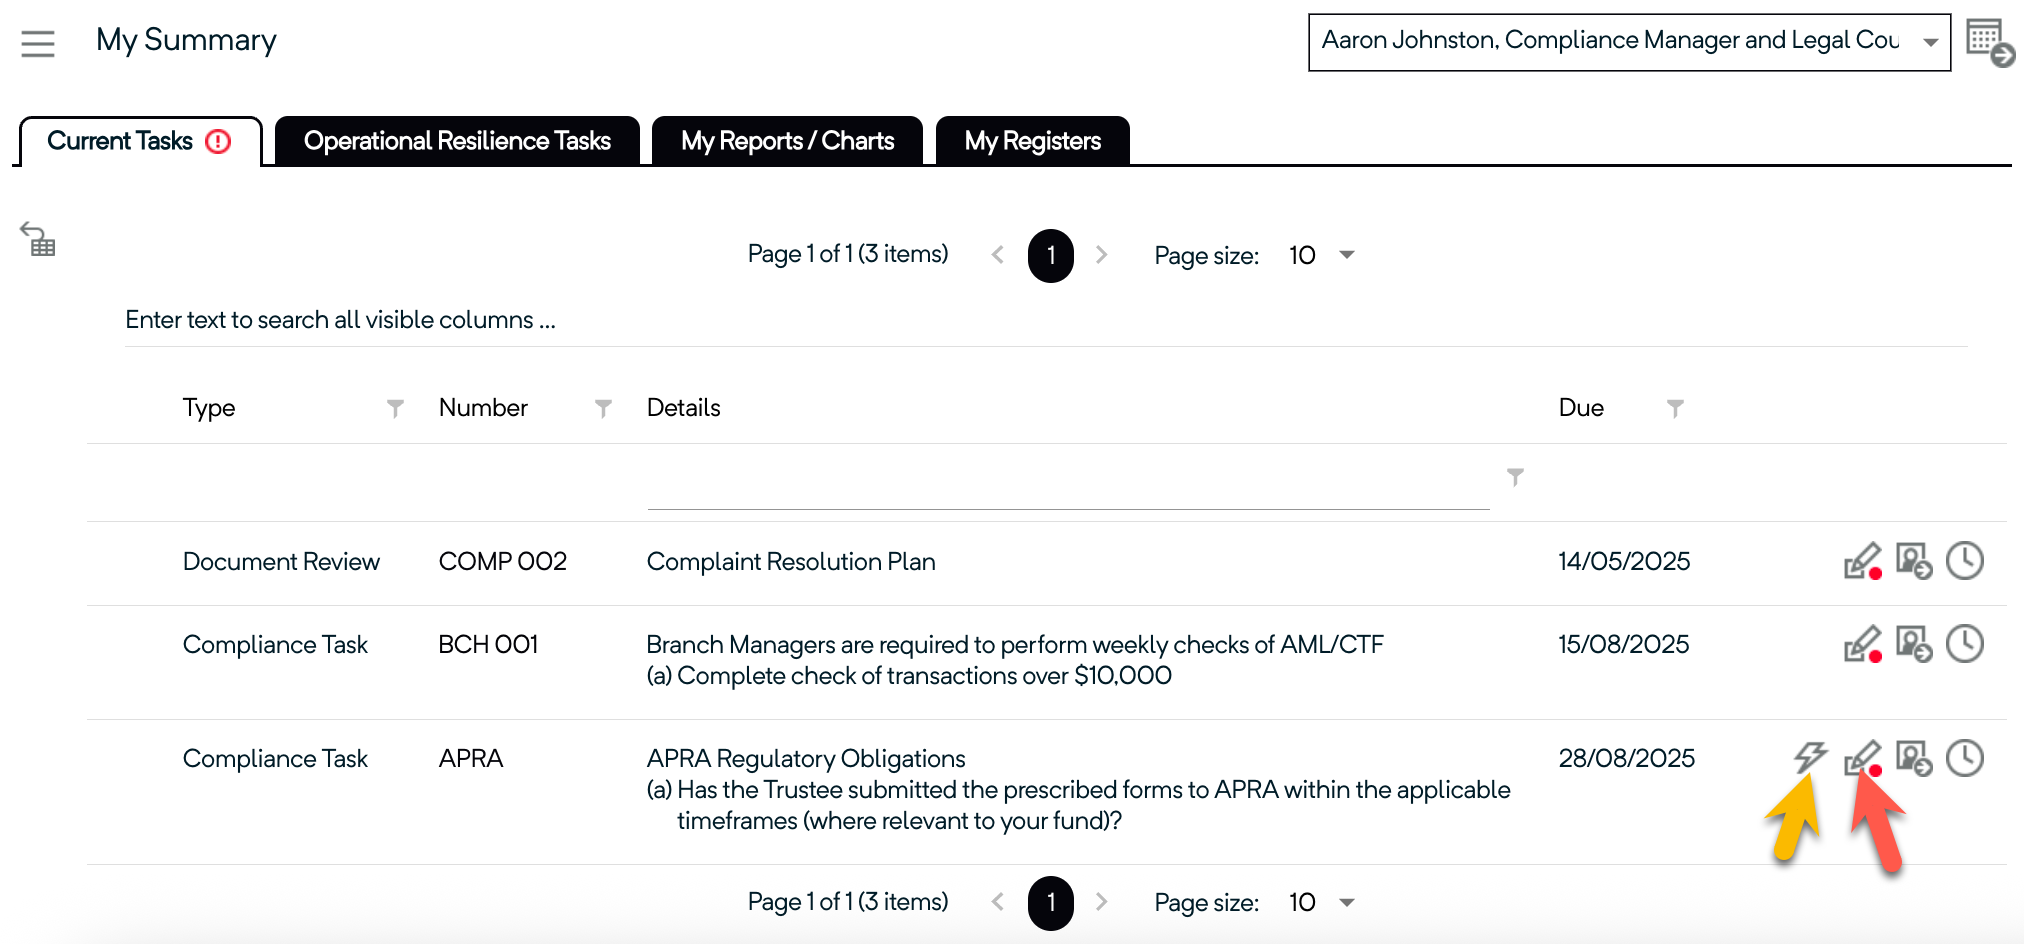Click reassign icon for BCH 001 row
The height and width of the screenshot is (944, 2024).
click(x=1913, y=644)
